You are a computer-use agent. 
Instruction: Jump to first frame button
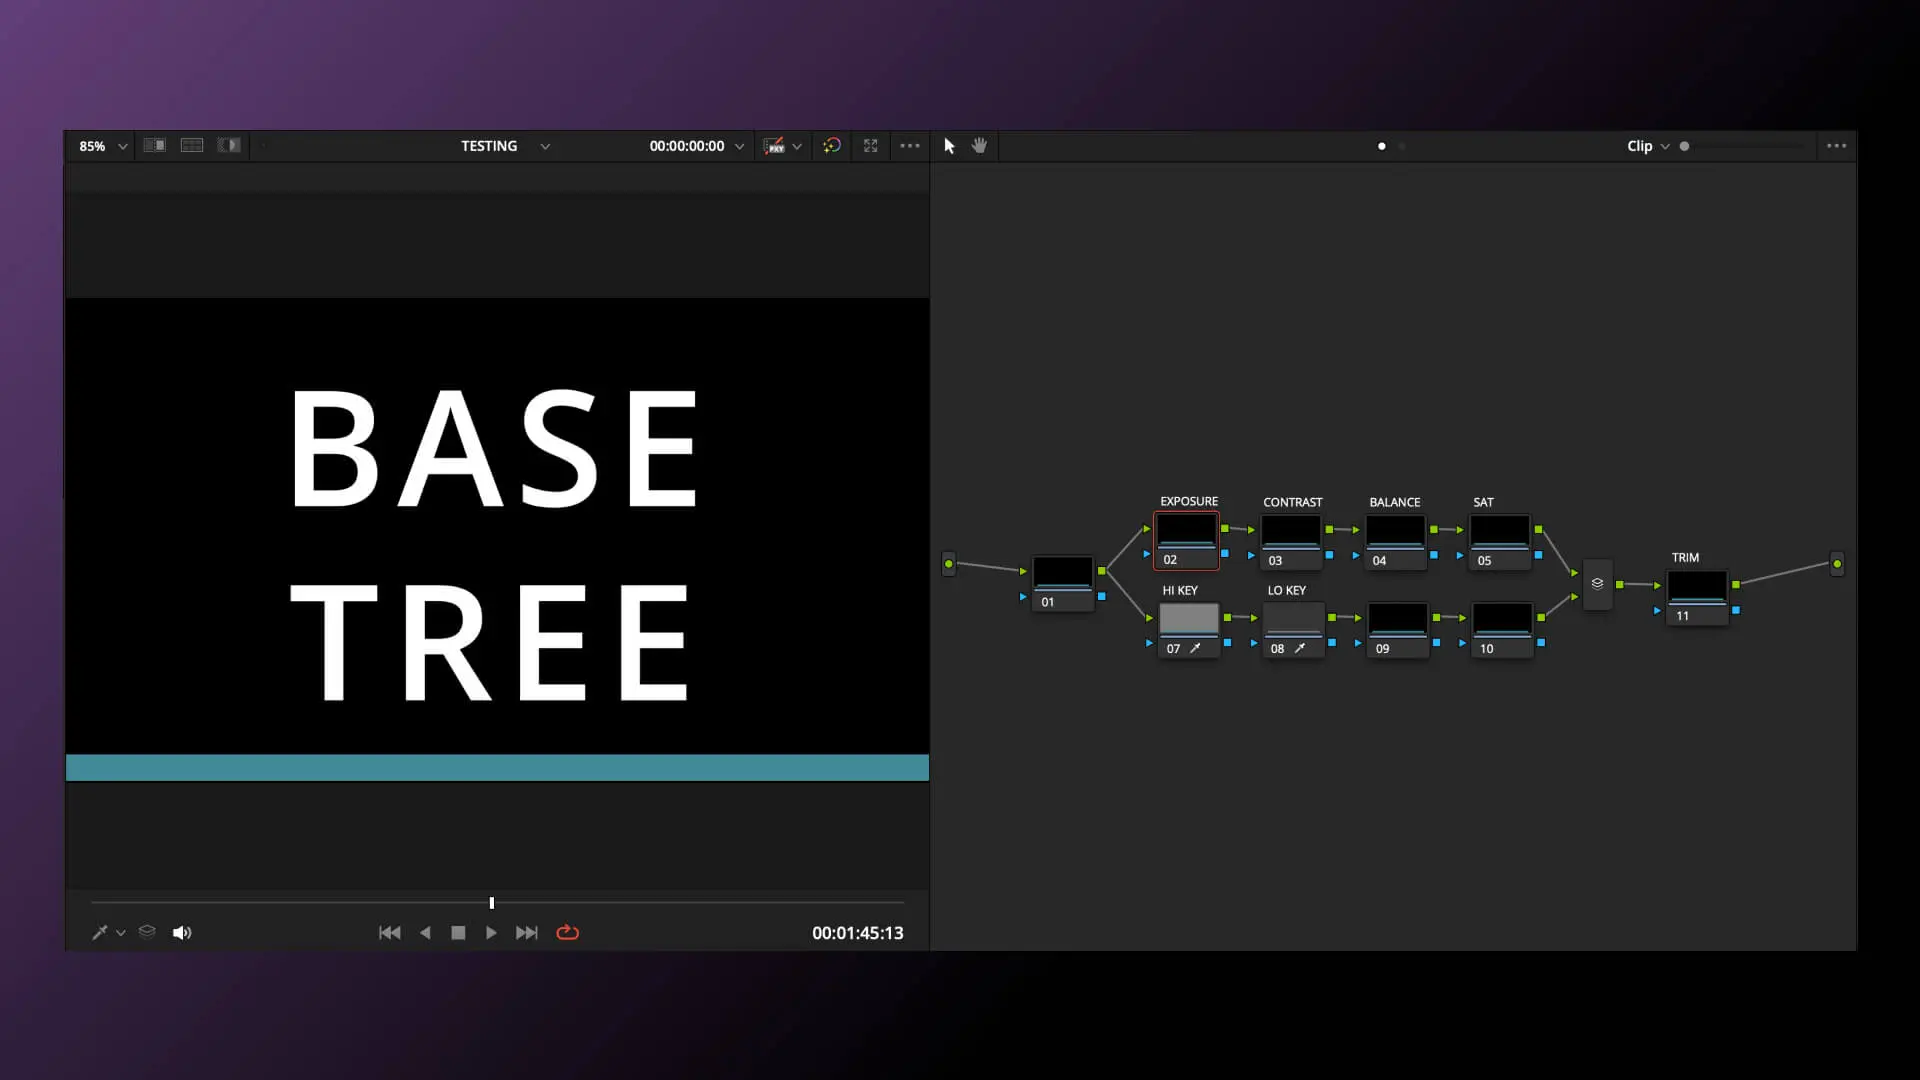(x=390, y=932)
